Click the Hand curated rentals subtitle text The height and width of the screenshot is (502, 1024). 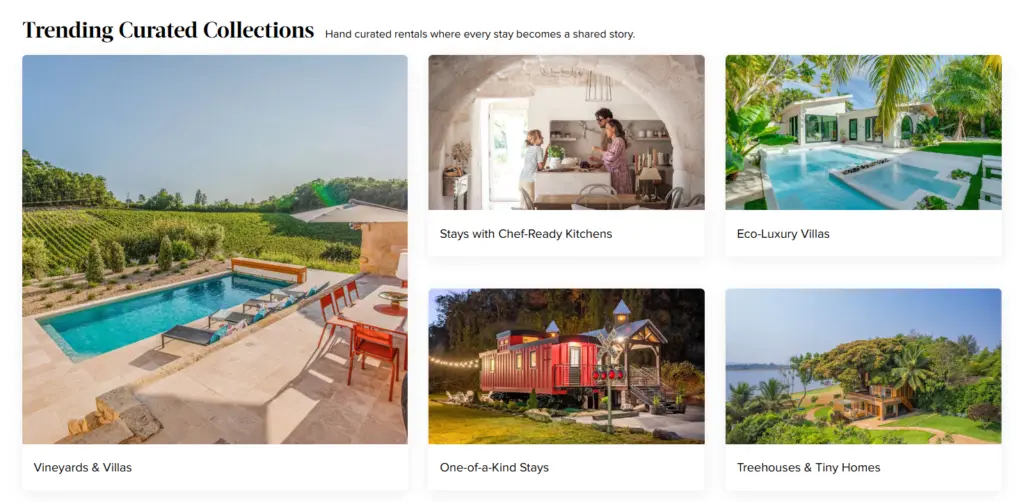click(x=480, y=34)
